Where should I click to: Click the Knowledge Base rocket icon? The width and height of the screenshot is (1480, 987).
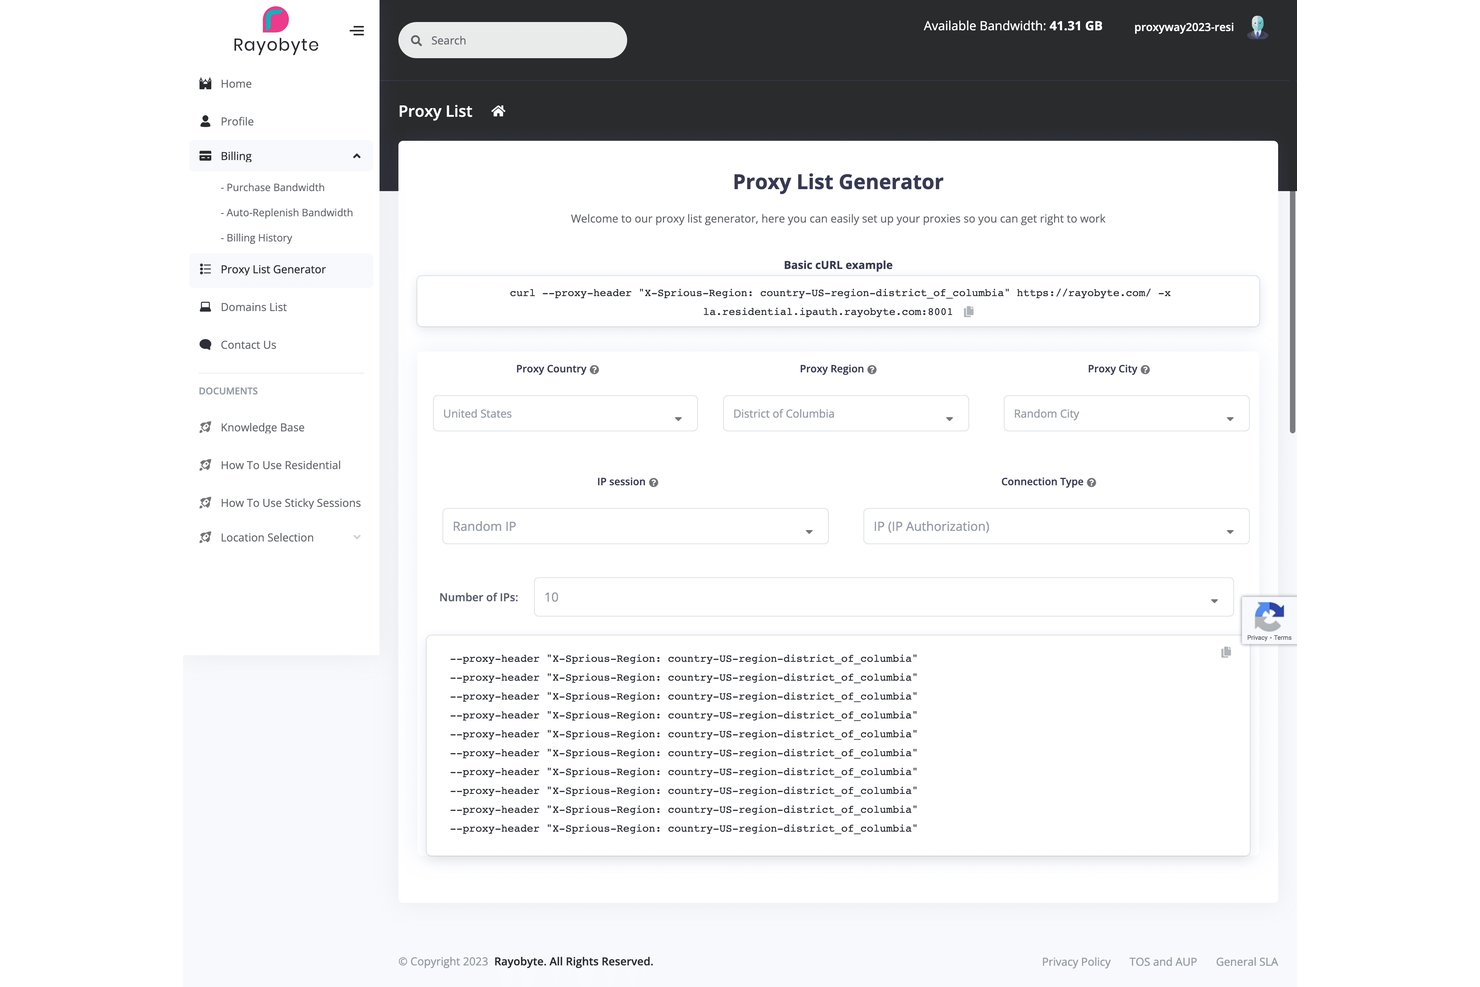[x=205, y=427]
